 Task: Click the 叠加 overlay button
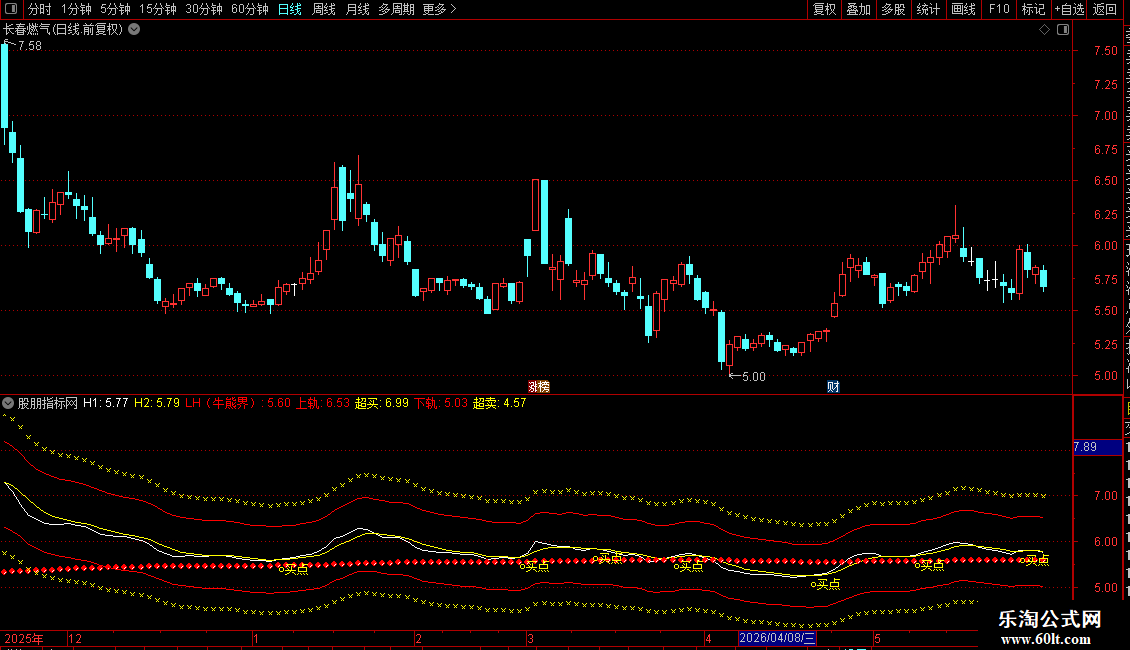858,9
